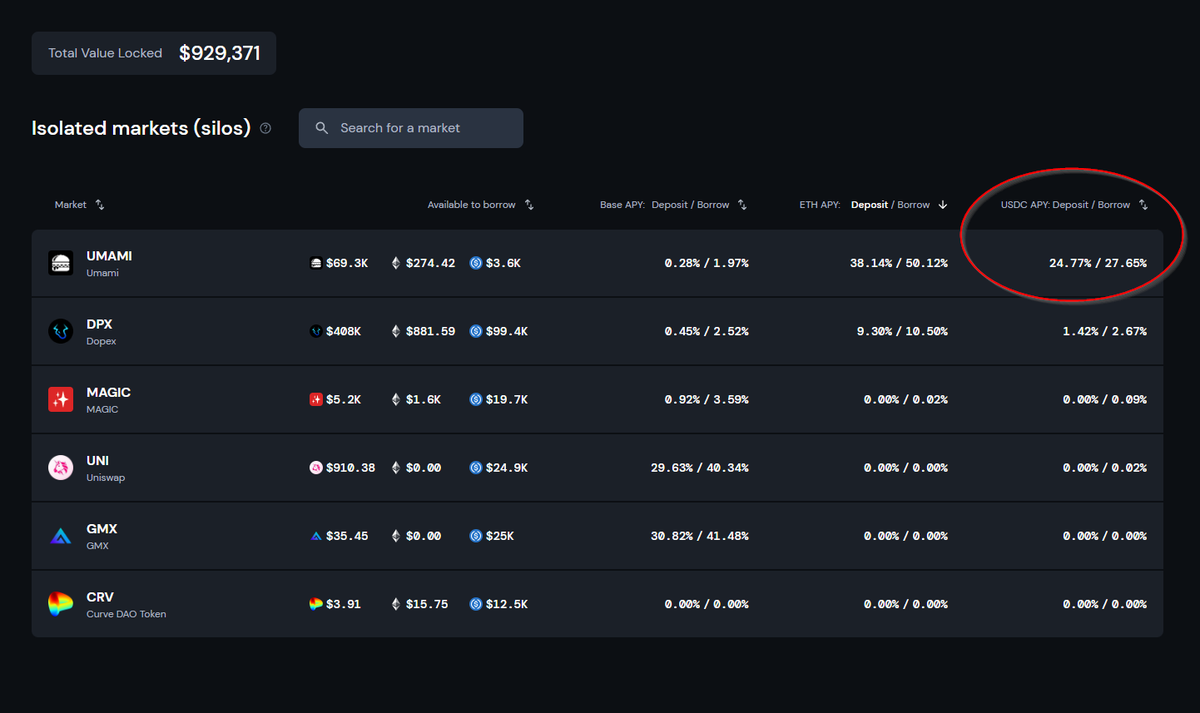Viewport: 1200px width, 713px height.
Task: Click the ETH icon next to $274.42
Action: (x=395, y=263)
